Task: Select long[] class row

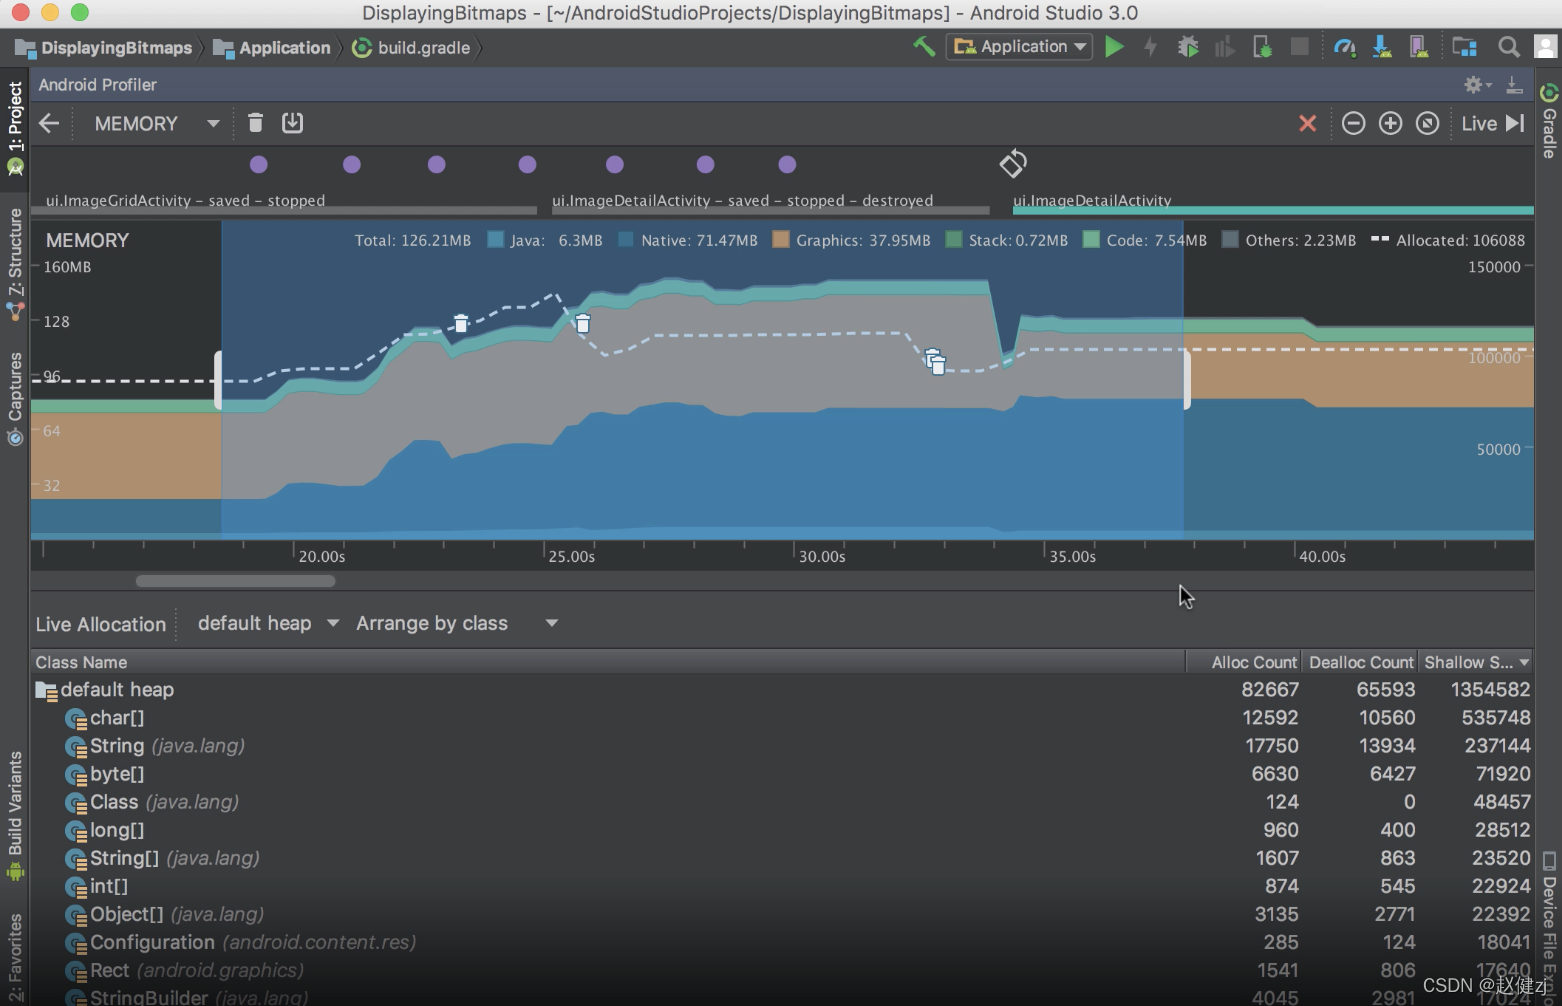Action: click(782, 830)
